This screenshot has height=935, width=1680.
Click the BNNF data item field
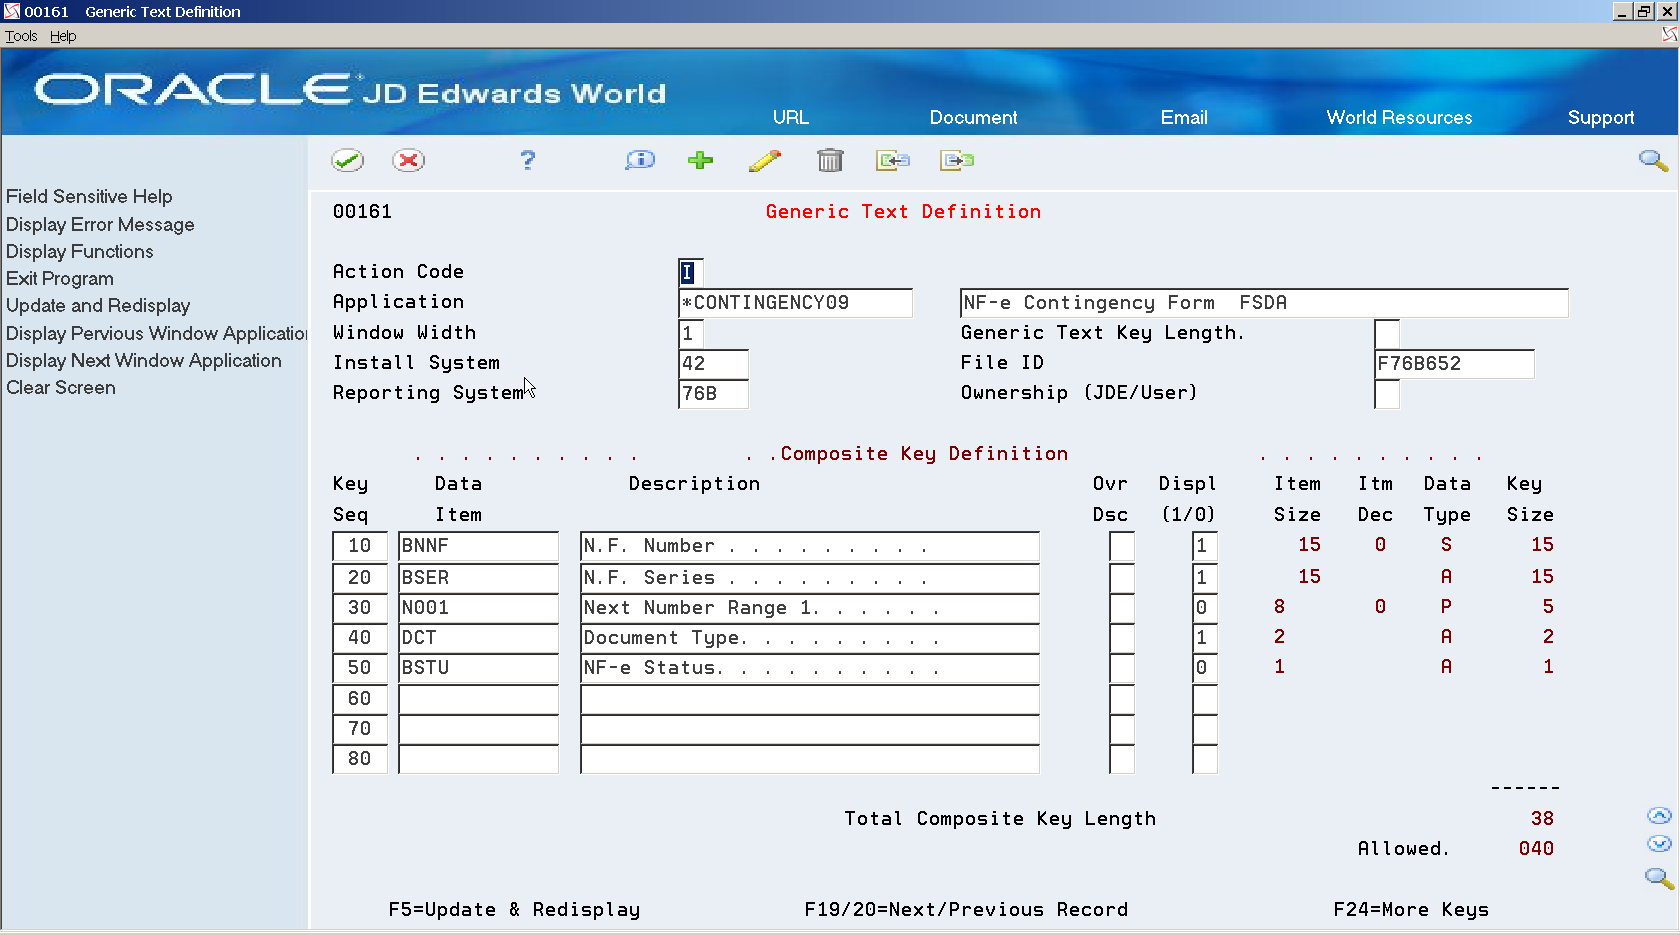pyautogui.click(x=478, y=546)
